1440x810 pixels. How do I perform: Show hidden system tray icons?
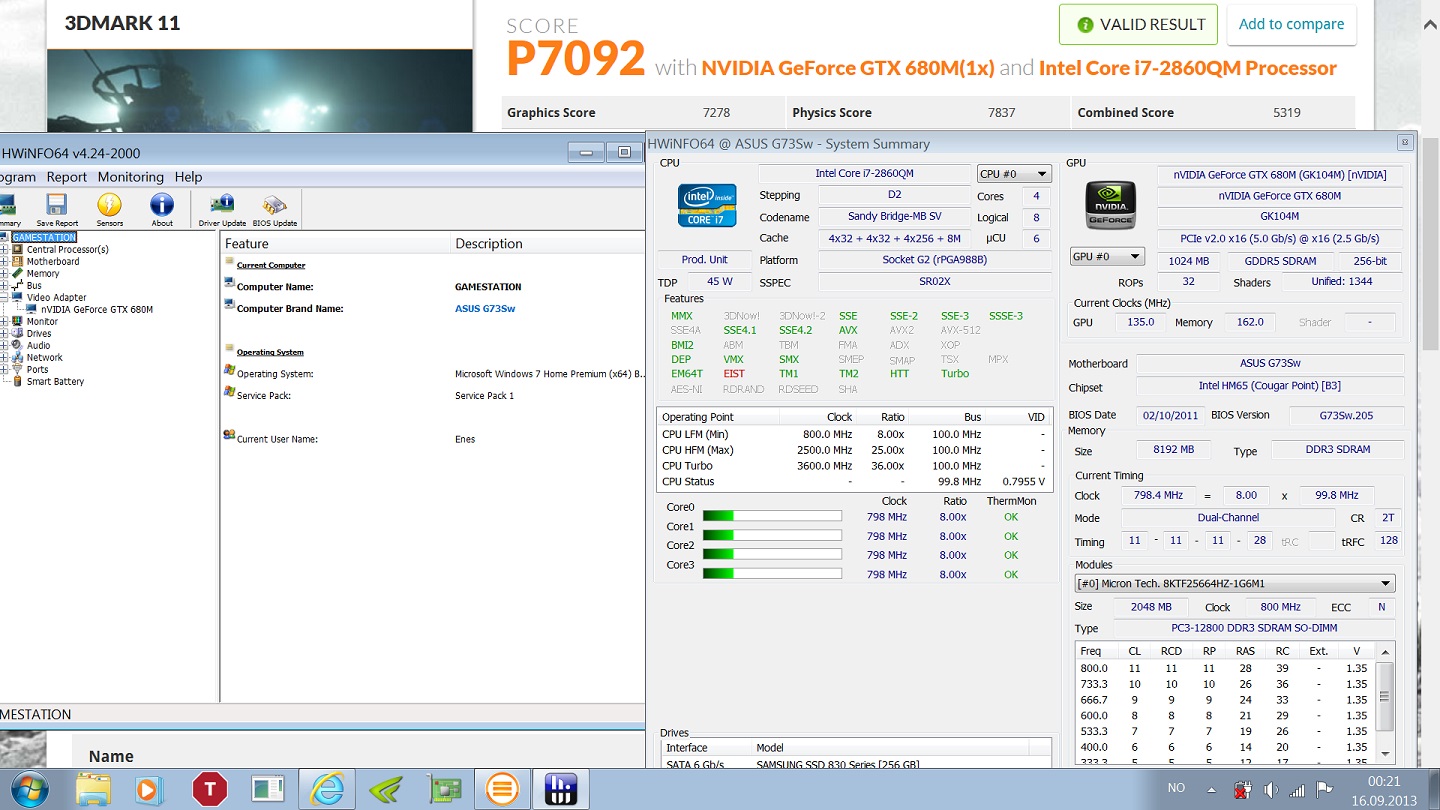[1211, 789]
